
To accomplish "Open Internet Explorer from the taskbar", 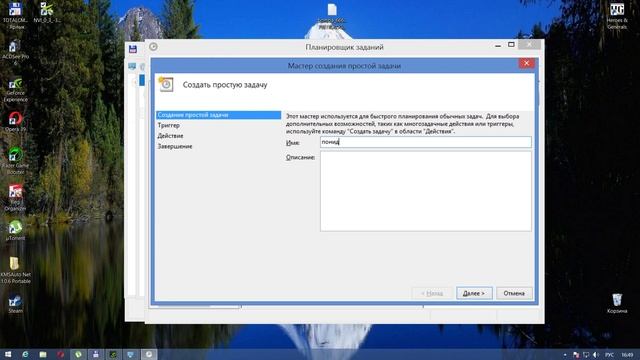I will tap(25, 354).
